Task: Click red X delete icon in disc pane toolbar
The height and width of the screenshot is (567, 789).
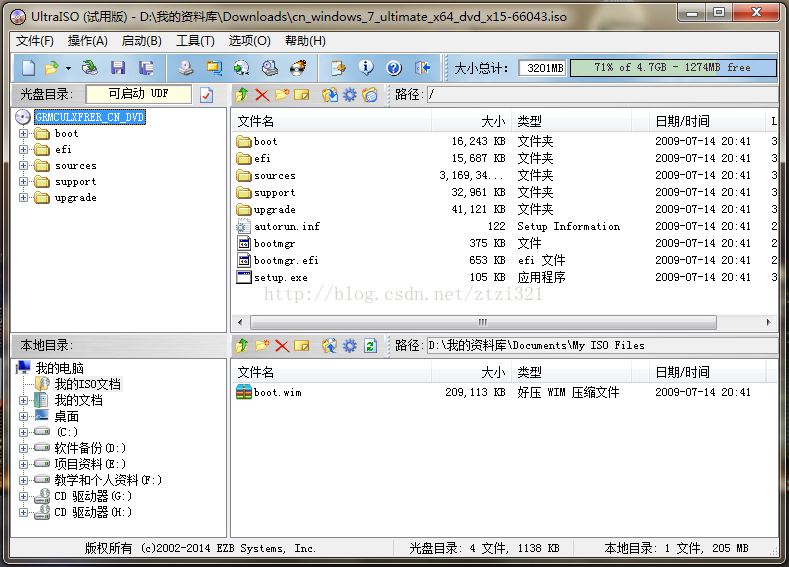Action: pyautogui.click(x=262, y=95)
